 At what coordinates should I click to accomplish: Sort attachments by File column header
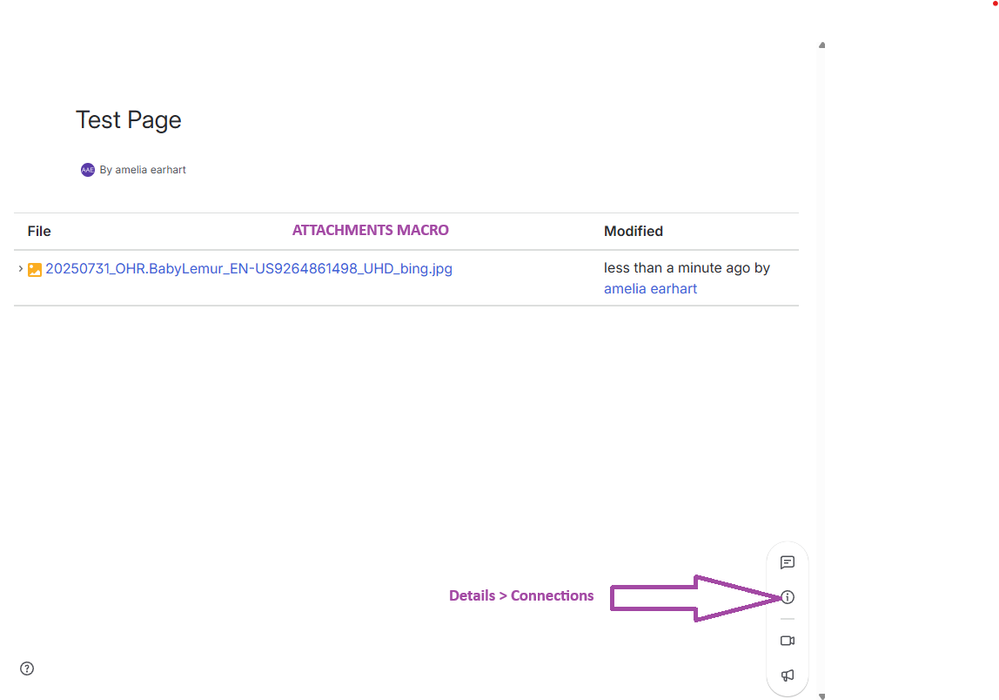(39, 231)
